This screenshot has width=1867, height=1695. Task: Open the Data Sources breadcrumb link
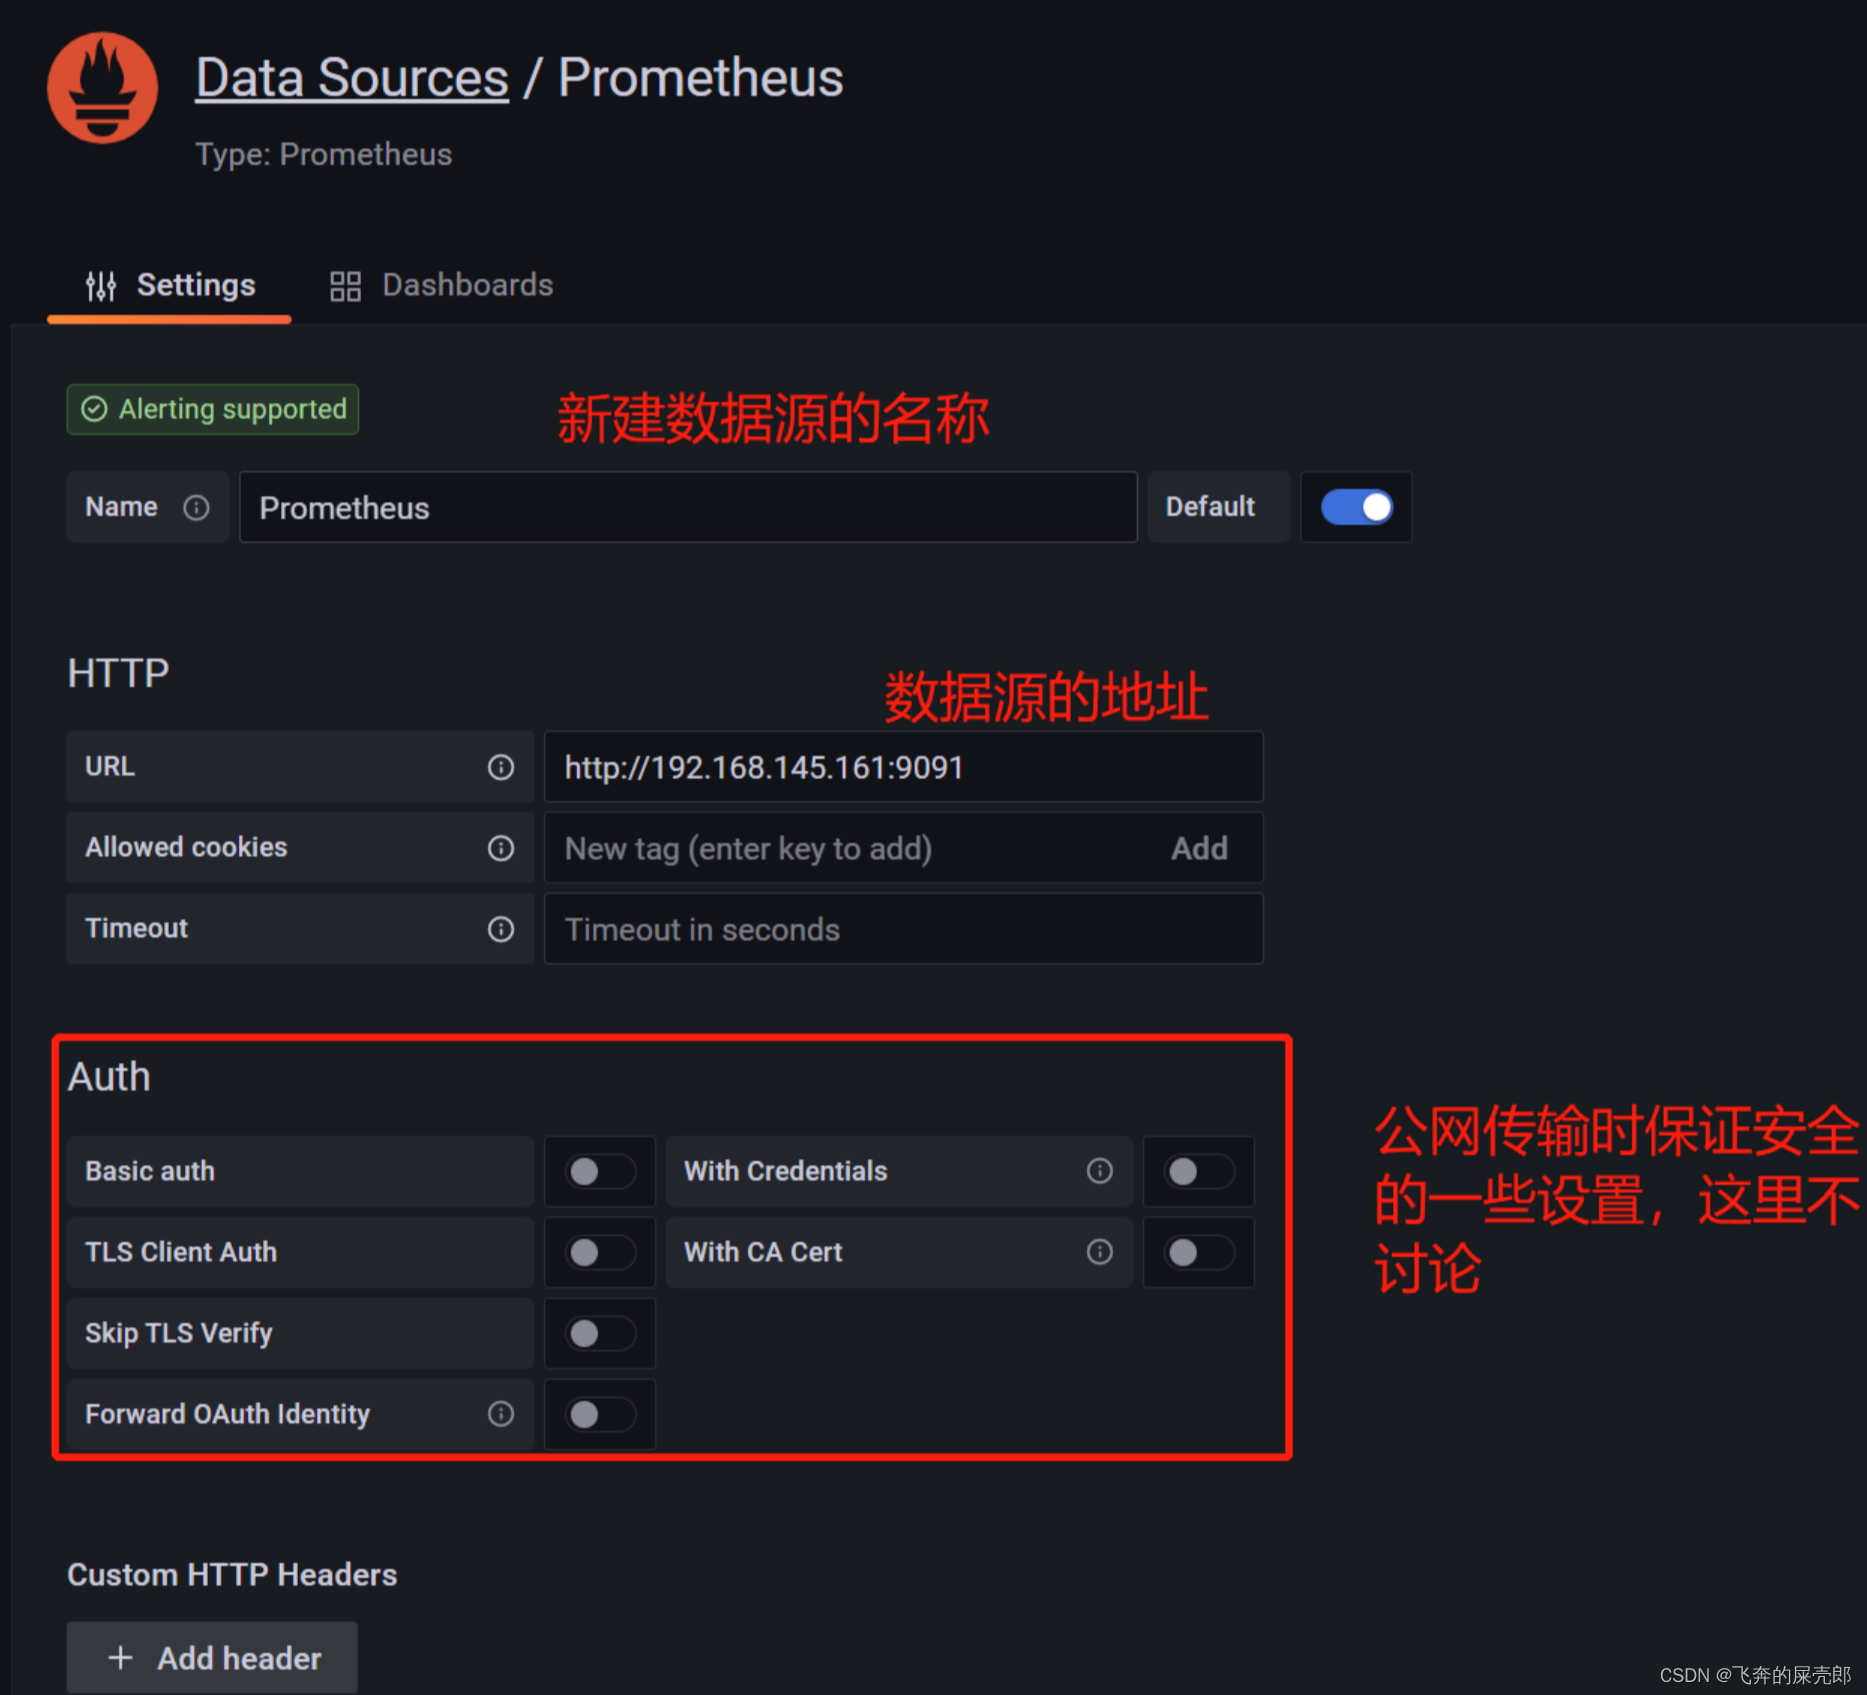(352, 78)
